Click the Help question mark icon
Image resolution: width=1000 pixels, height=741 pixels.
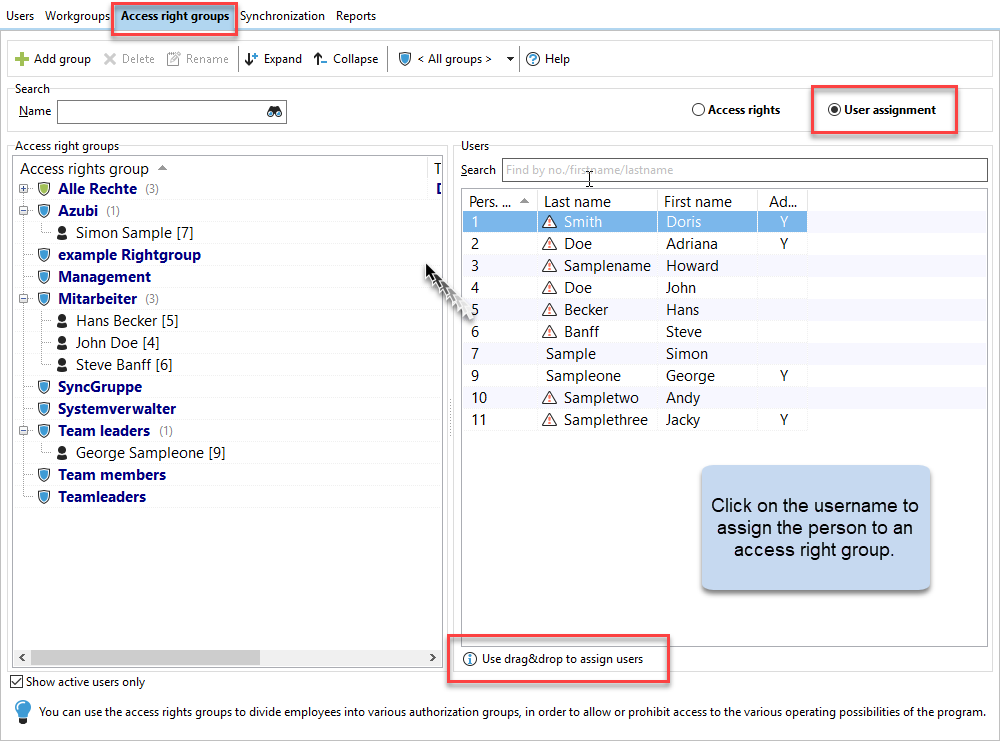tap(533, 59)
